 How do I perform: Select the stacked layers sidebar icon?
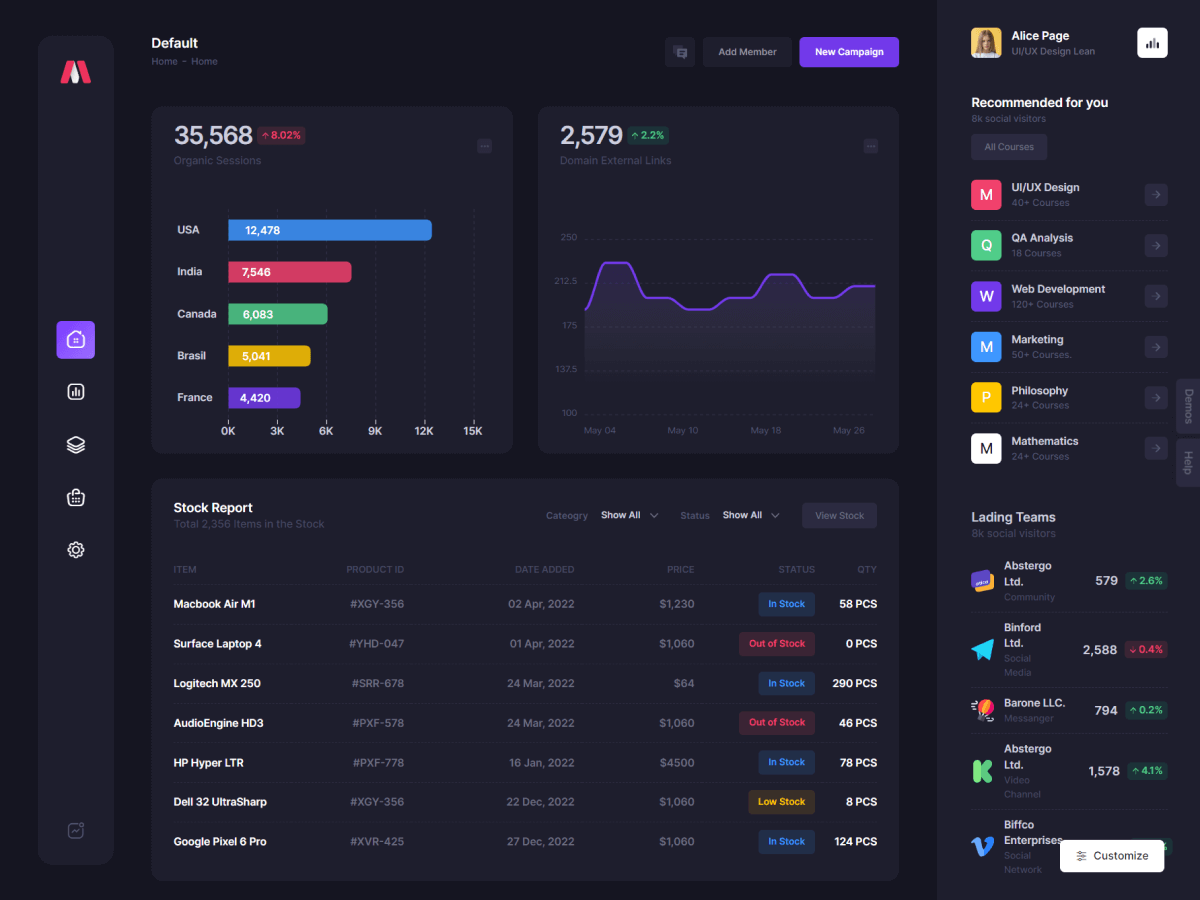76,445
